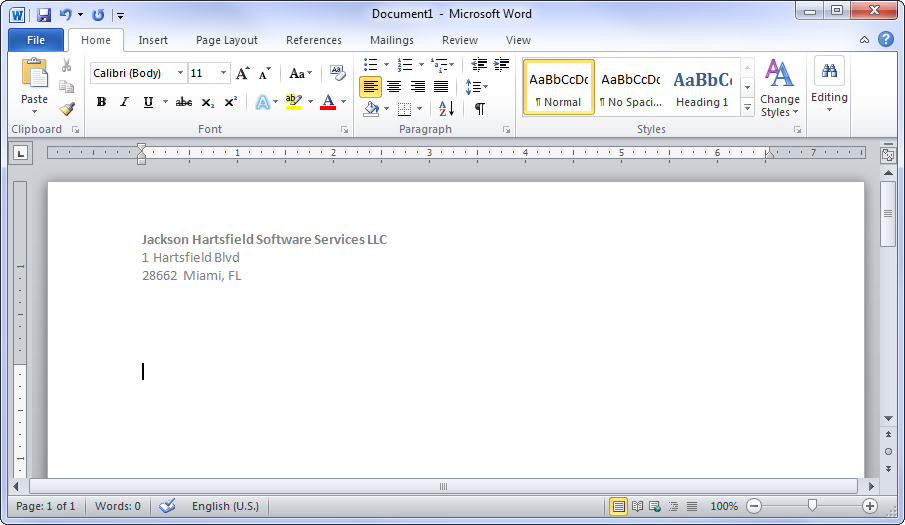The image size is (905, 525).
Task: Click Words: 0 count in status bar
Action: (118, 506)
